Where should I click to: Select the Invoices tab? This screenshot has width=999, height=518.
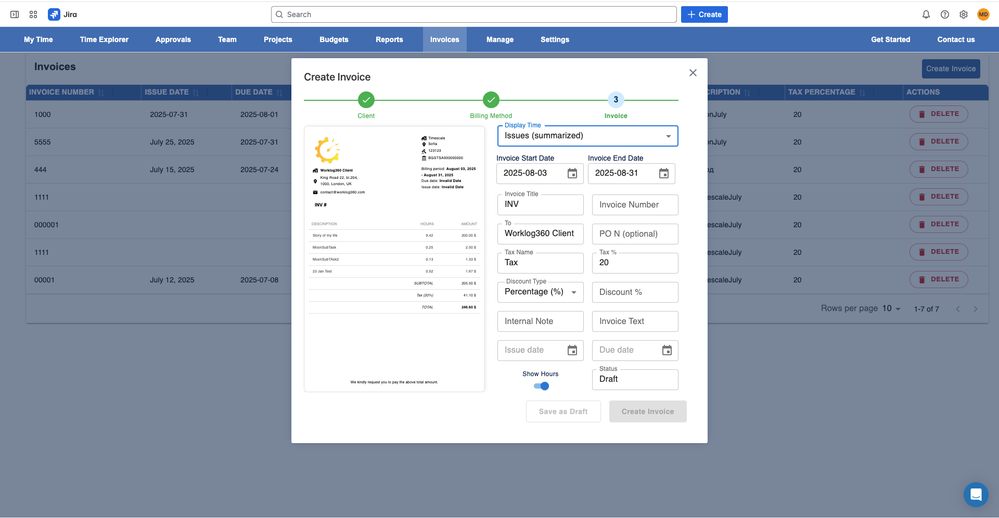[445, 40]
